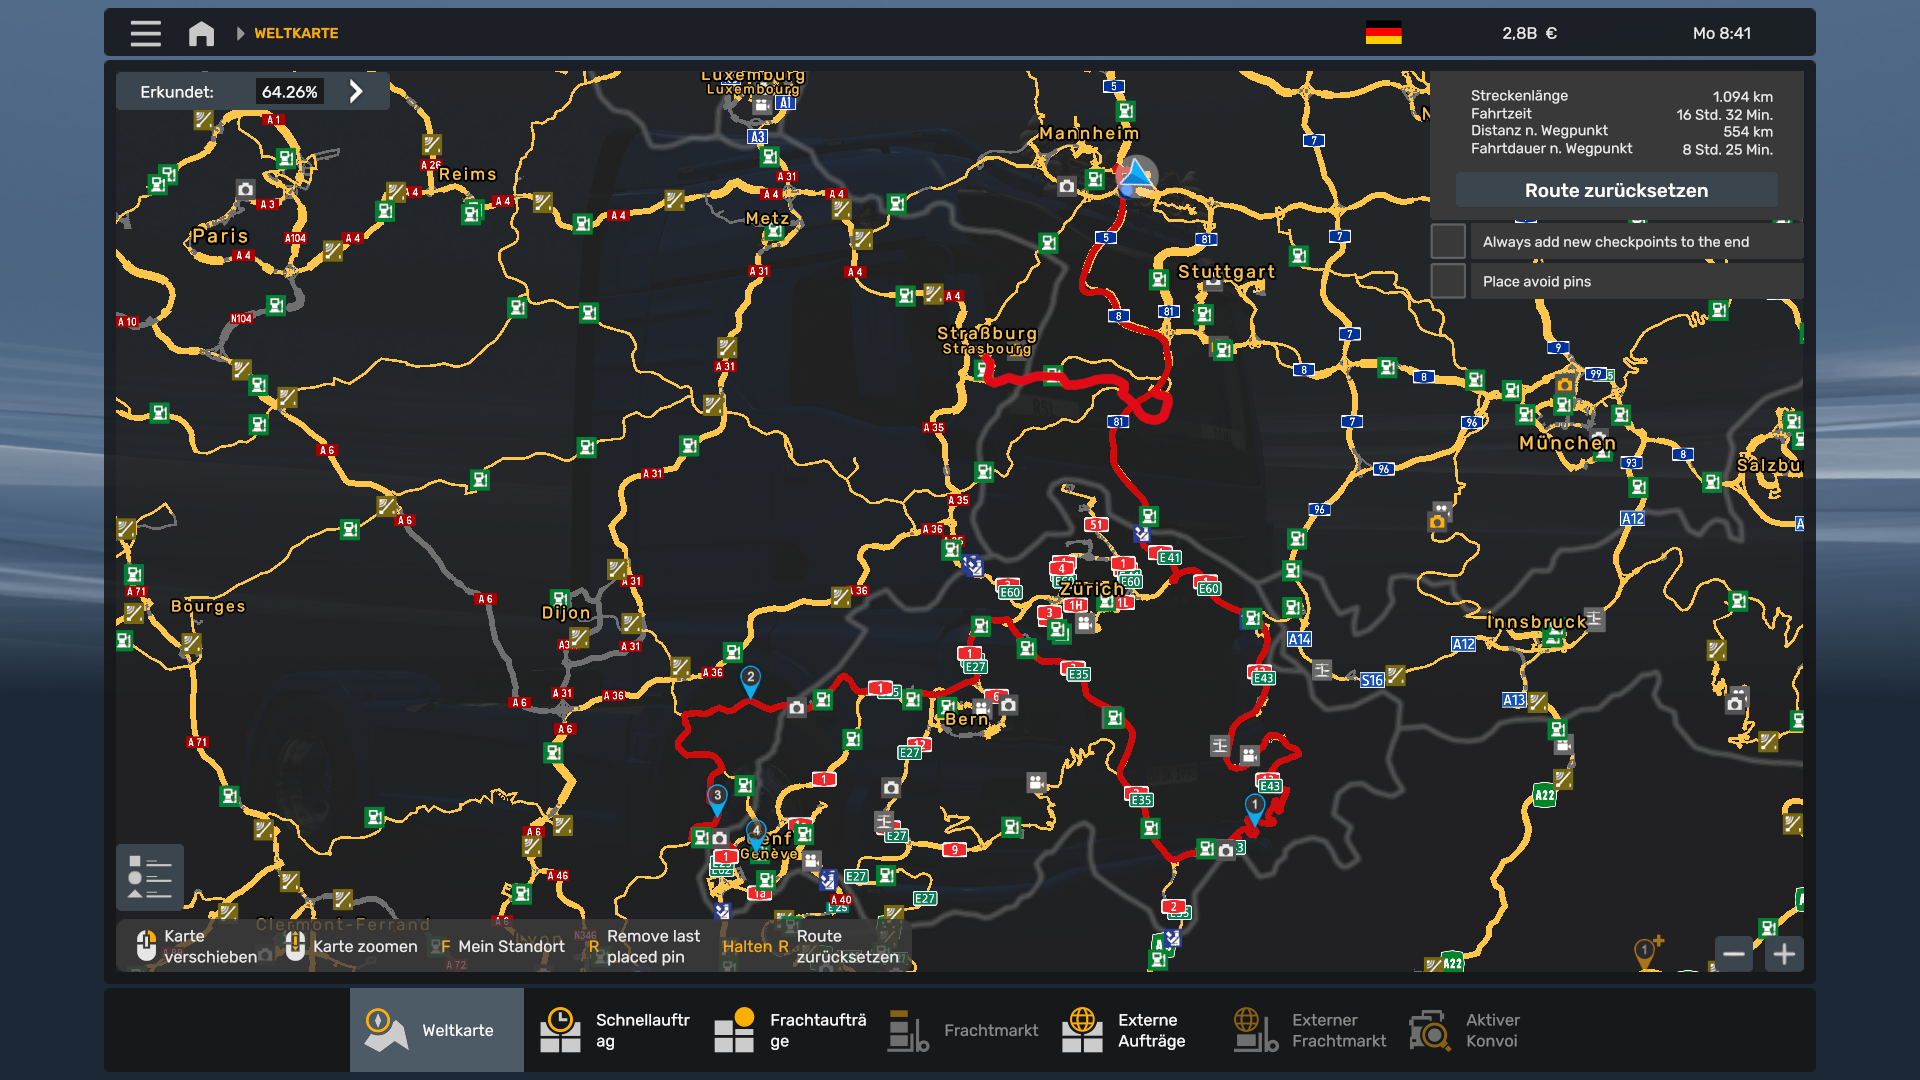Viewport: 1920px width, 1080px height.
Task: Select the German flag language icon
Action: point(1384,33)
